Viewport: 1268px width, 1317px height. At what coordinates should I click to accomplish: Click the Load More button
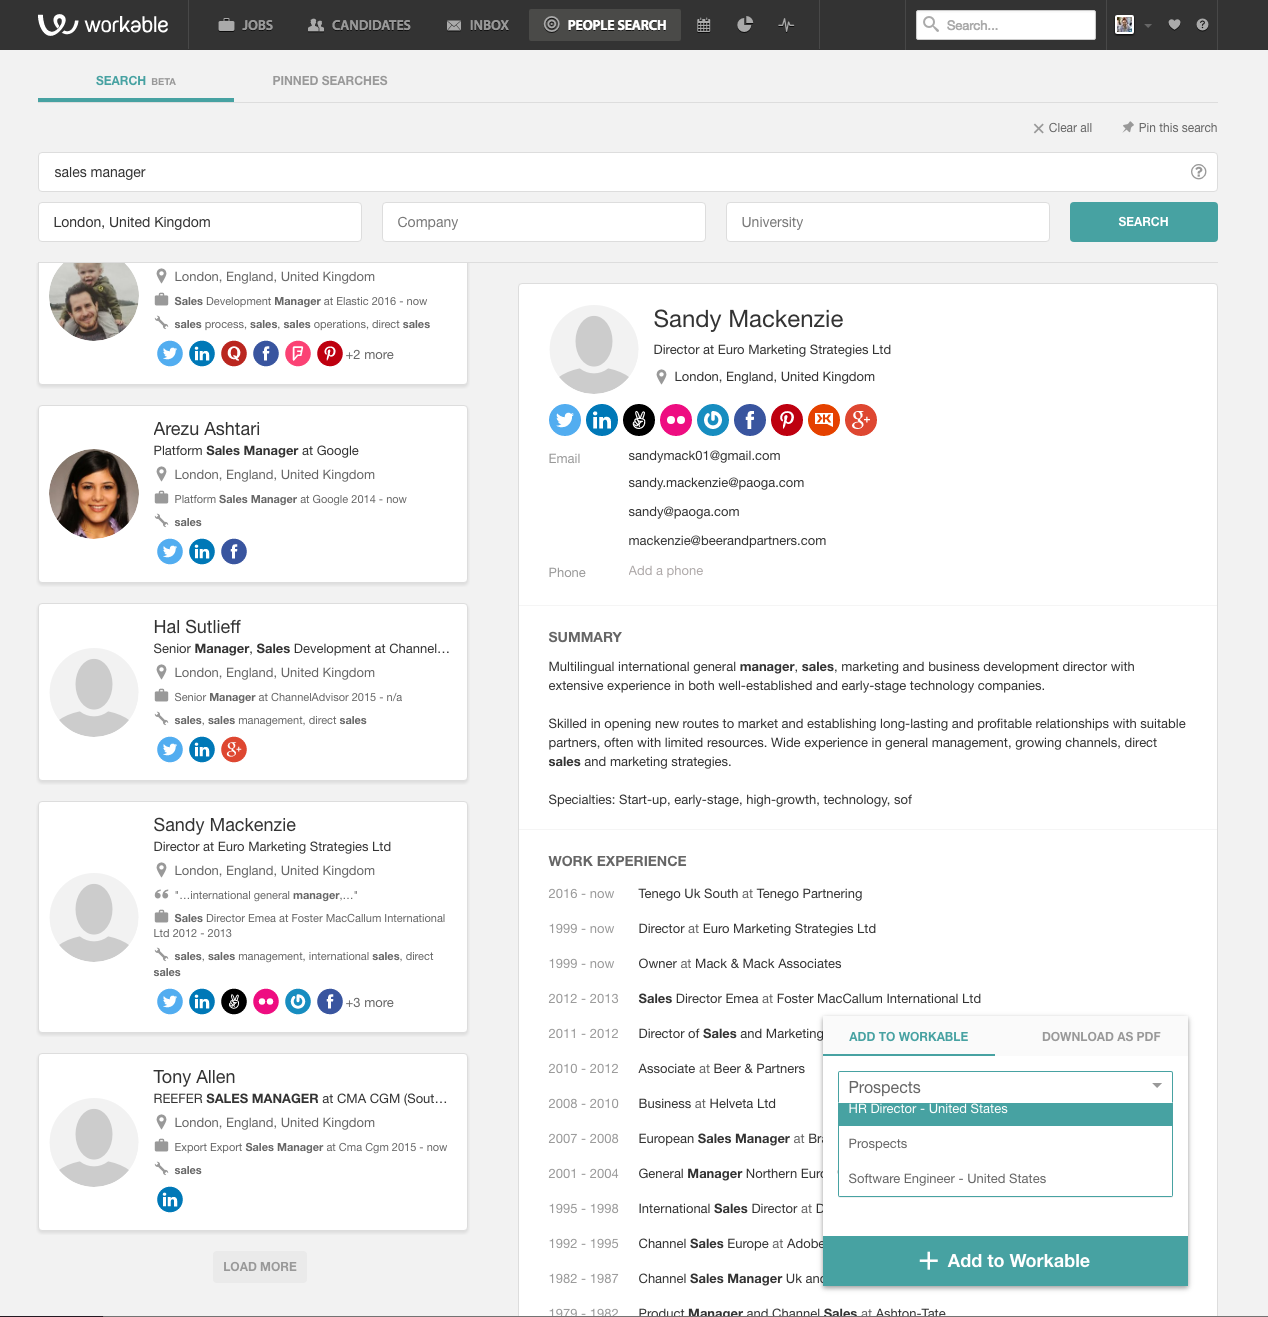(x=260, y=1267)
